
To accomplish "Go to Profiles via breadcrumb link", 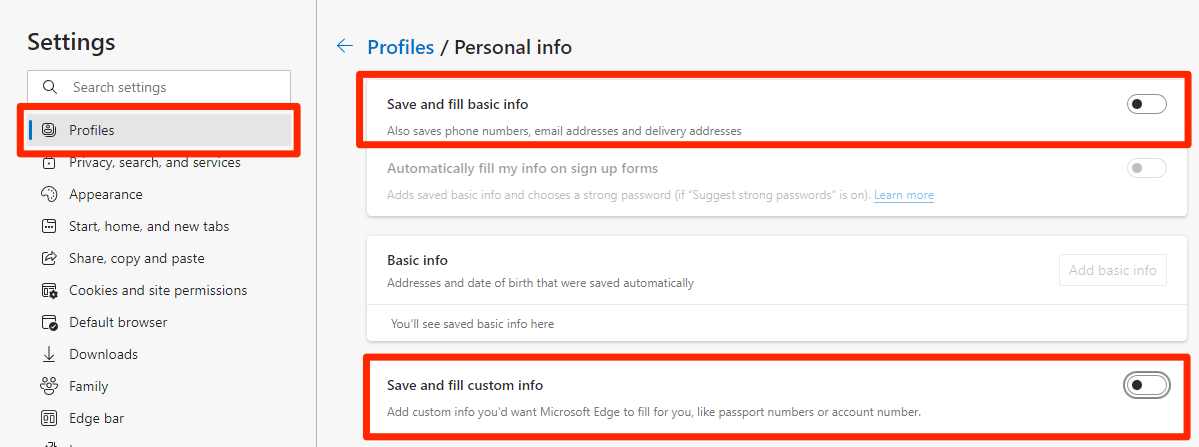I will coord(401,47).
